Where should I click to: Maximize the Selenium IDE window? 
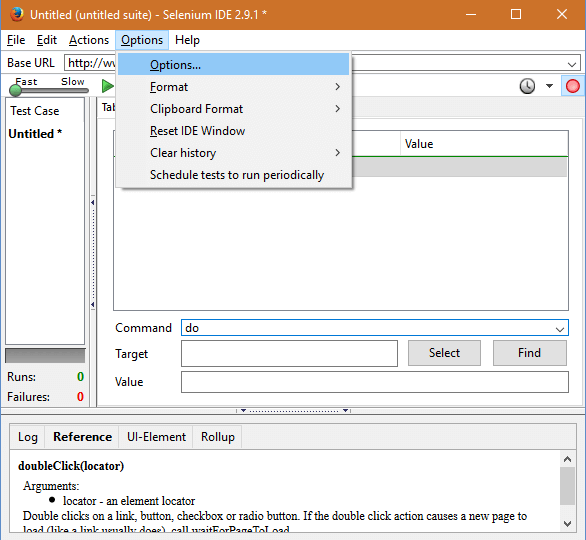point(516,15)
